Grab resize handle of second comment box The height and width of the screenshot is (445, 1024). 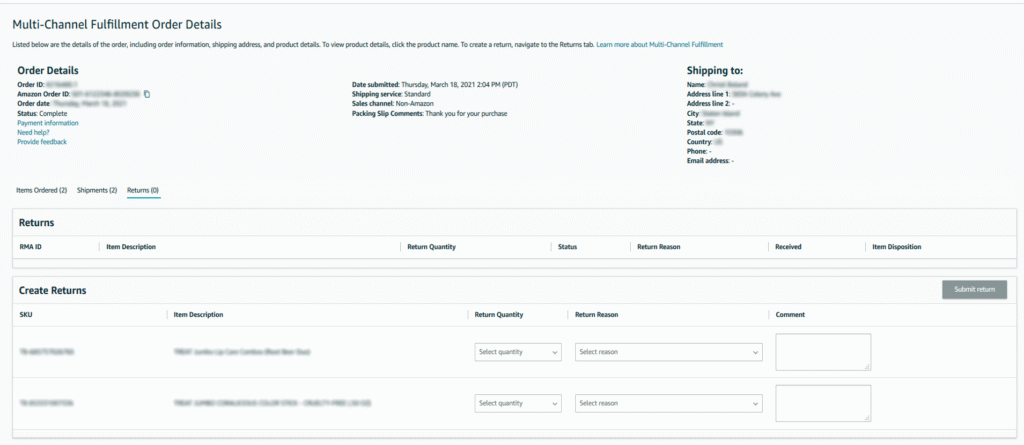pos(867,418)
